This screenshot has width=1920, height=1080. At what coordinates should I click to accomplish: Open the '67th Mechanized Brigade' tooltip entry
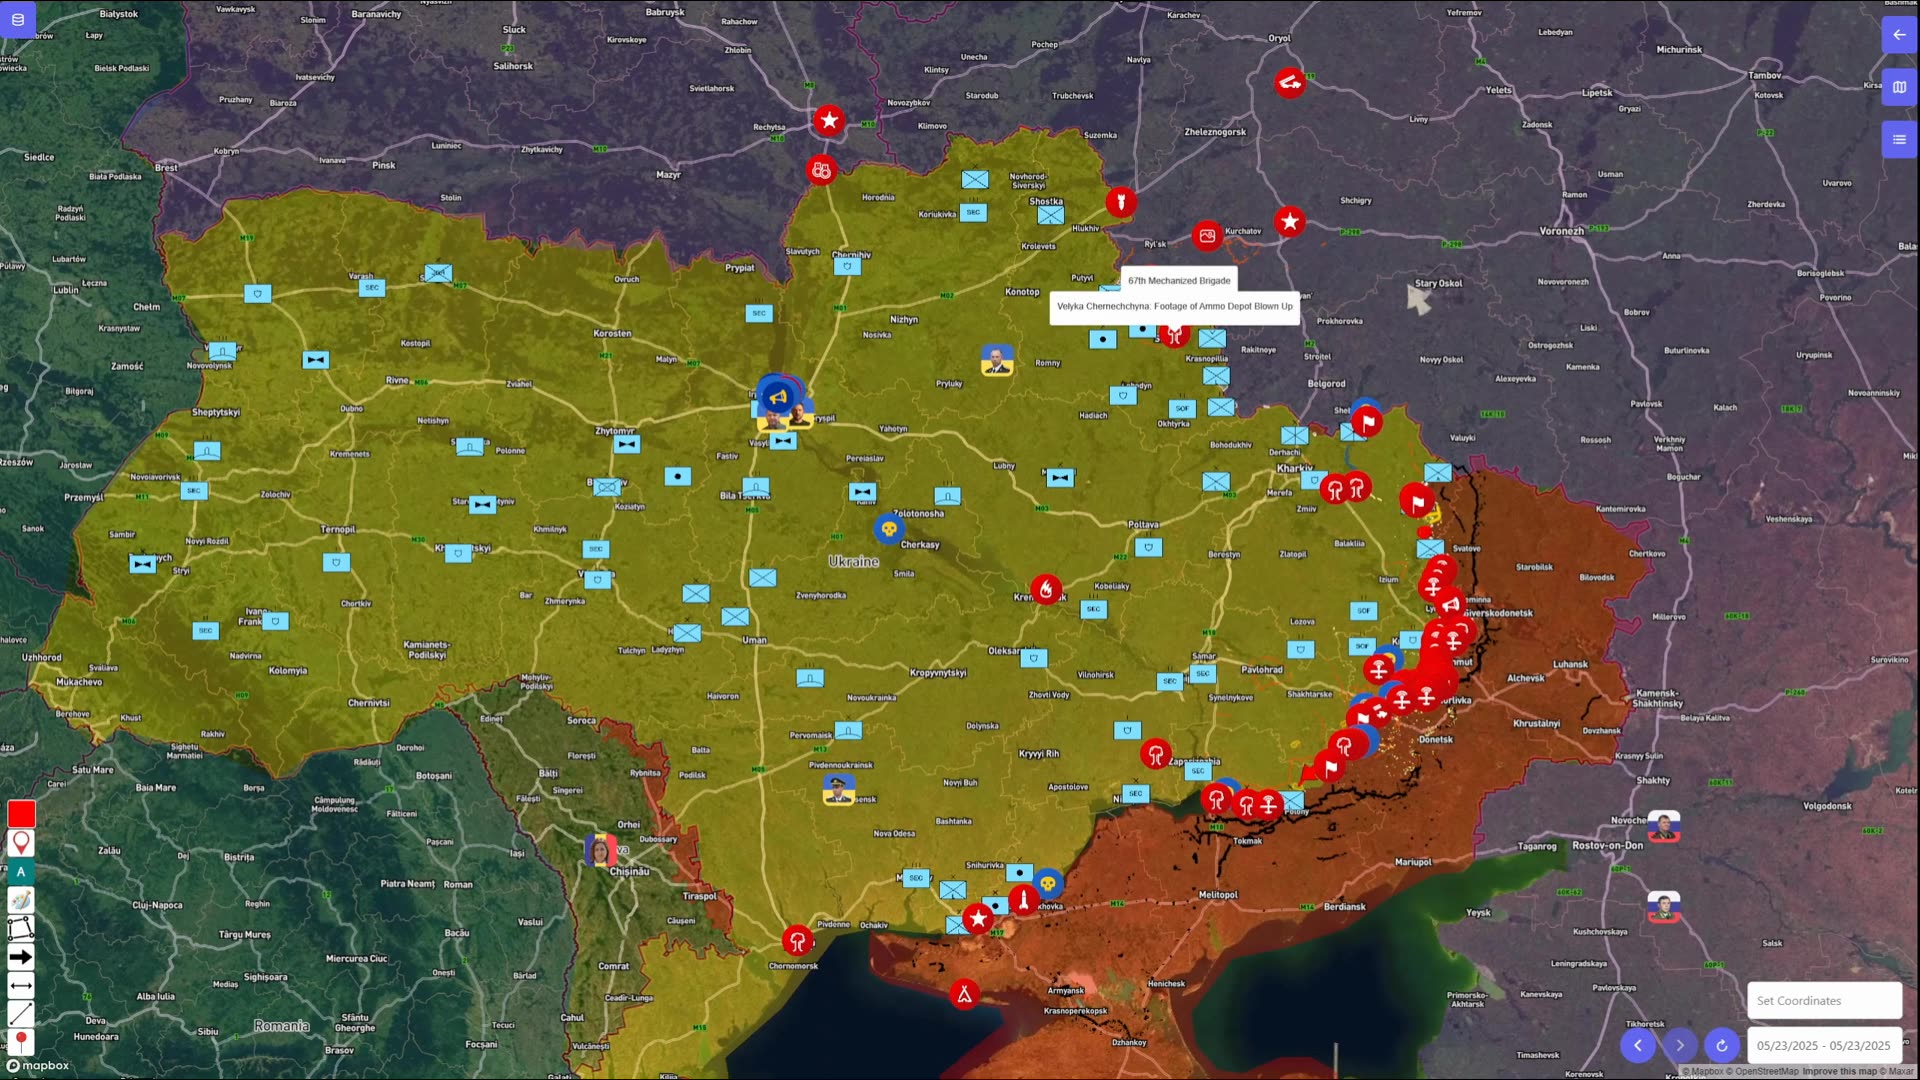pos(1179,281)
